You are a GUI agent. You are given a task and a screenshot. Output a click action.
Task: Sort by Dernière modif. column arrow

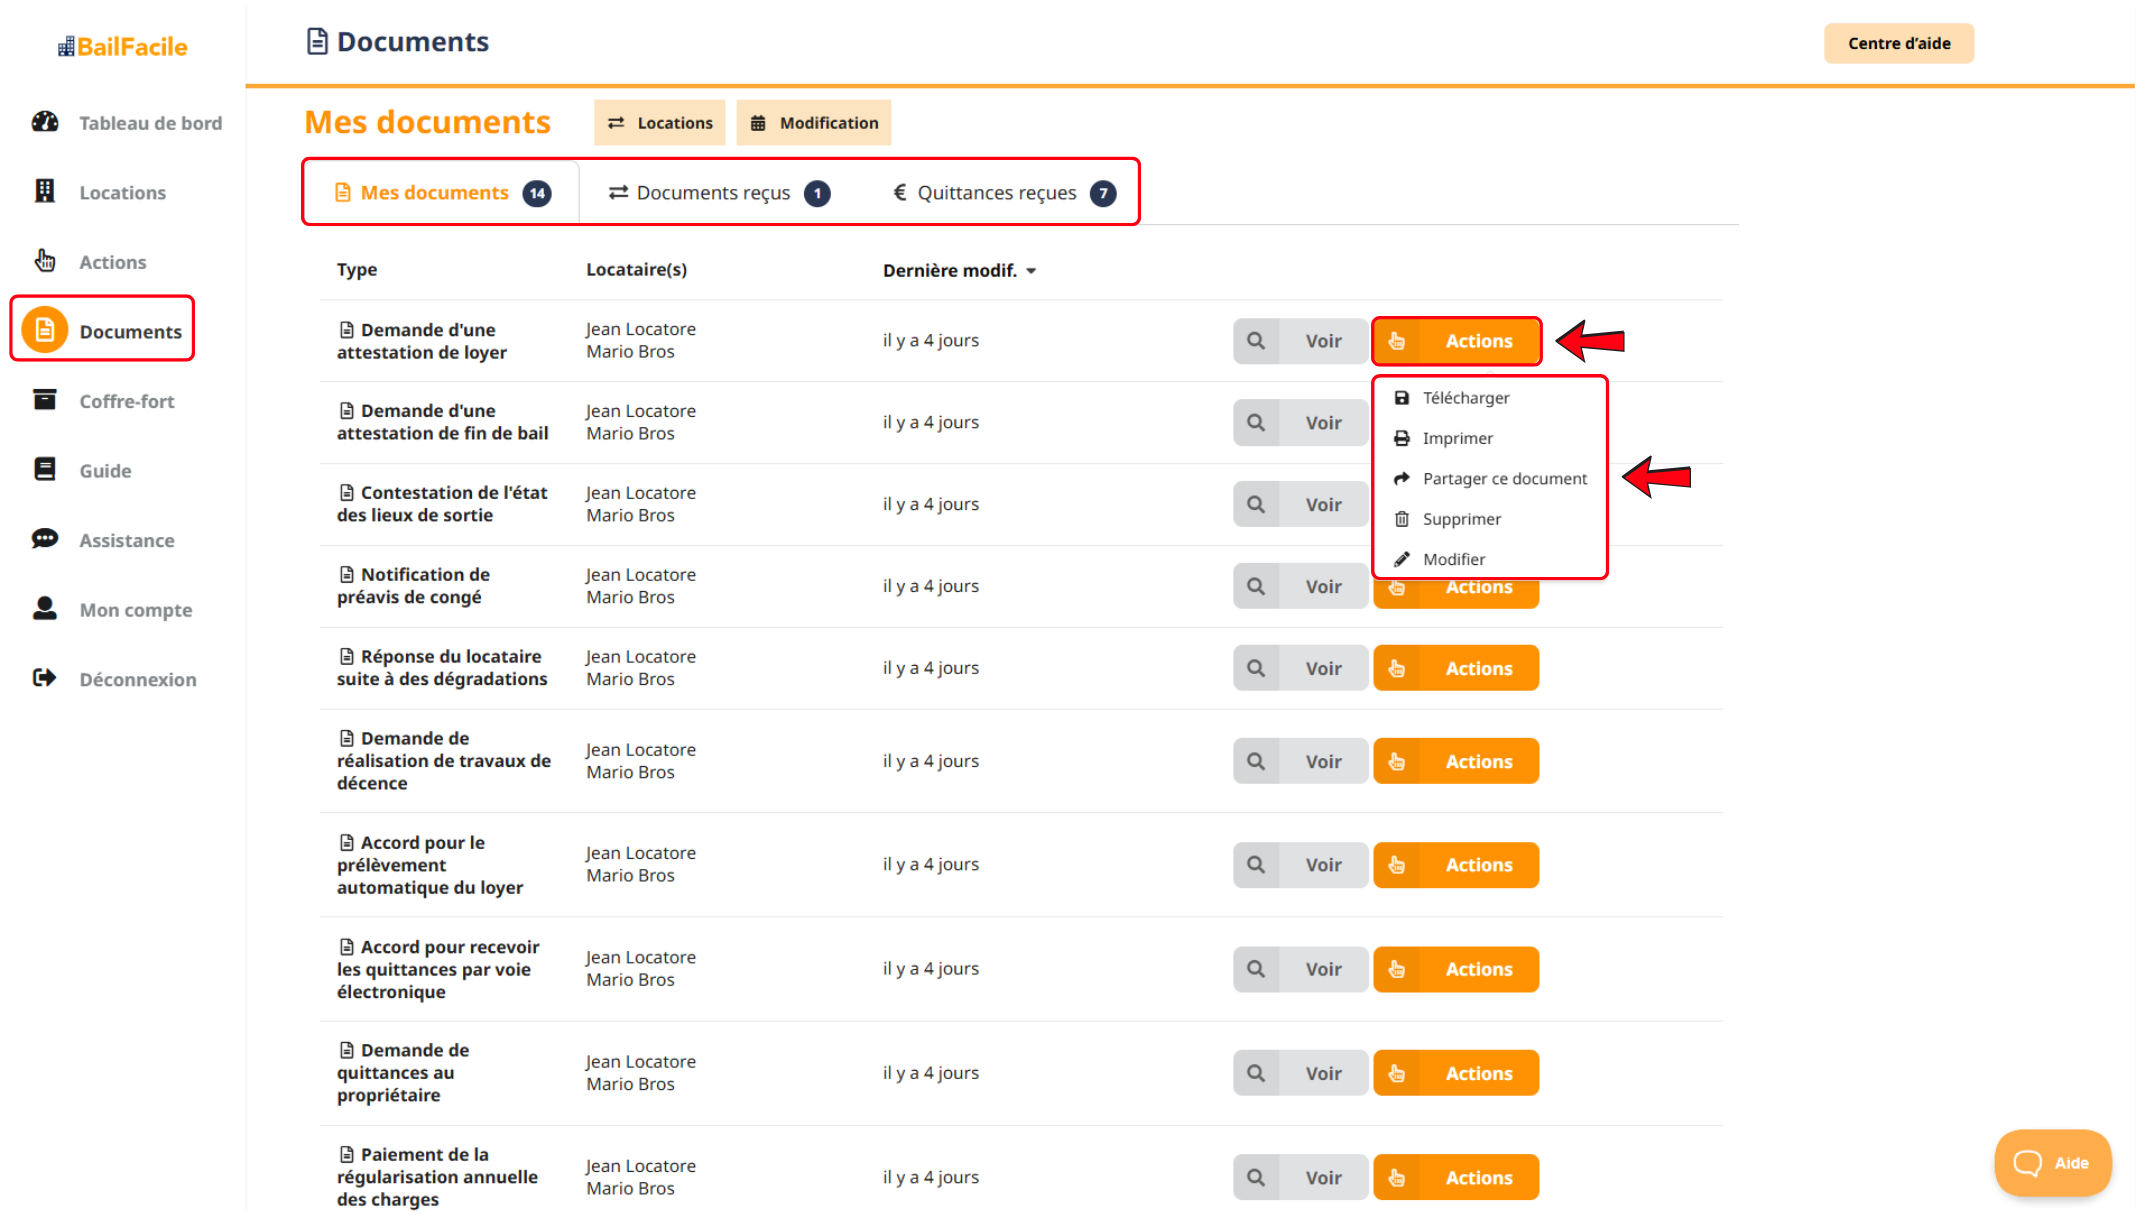point(1031,271)
